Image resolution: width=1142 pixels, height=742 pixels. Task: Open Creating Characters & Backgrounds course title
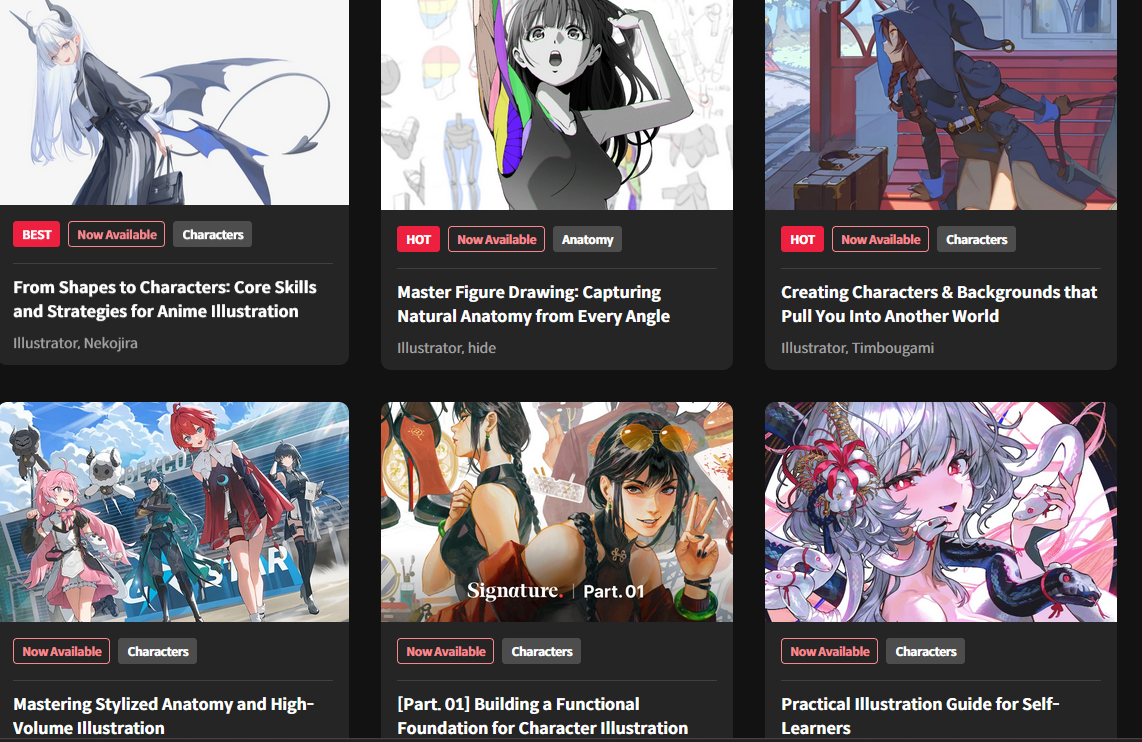[x=939, y=304]
